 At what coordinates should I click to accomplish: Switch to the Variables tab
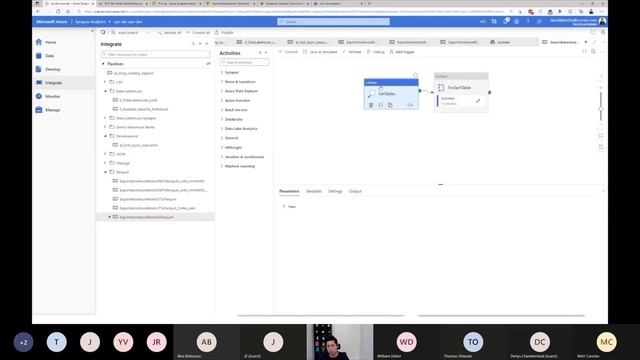[314, 191]
